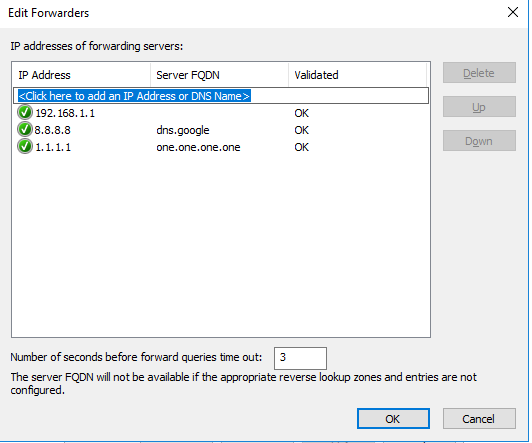Select the 1.1.1.1 IP address entry
Viewport: 532px width, 443px height.
[x=53, y=147]
